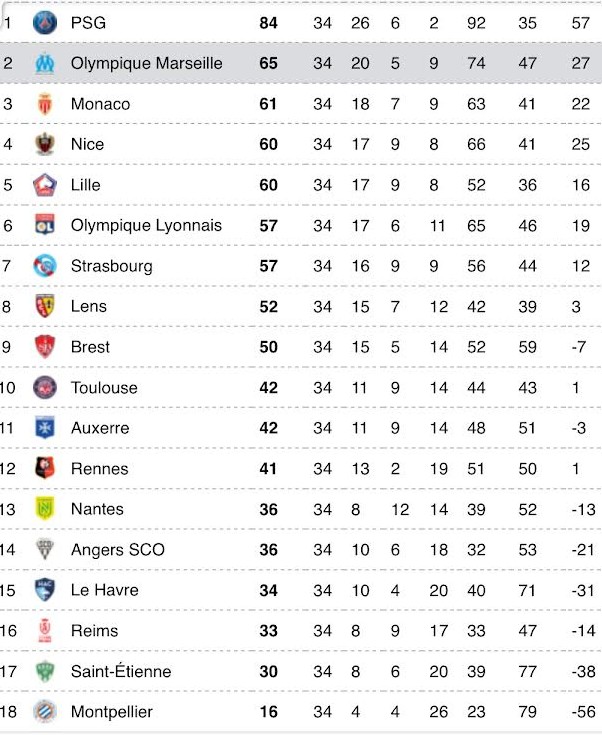602x735 pixels.
Task: Click the Olympique Marseille crest icon
Action: pos(45,63)
